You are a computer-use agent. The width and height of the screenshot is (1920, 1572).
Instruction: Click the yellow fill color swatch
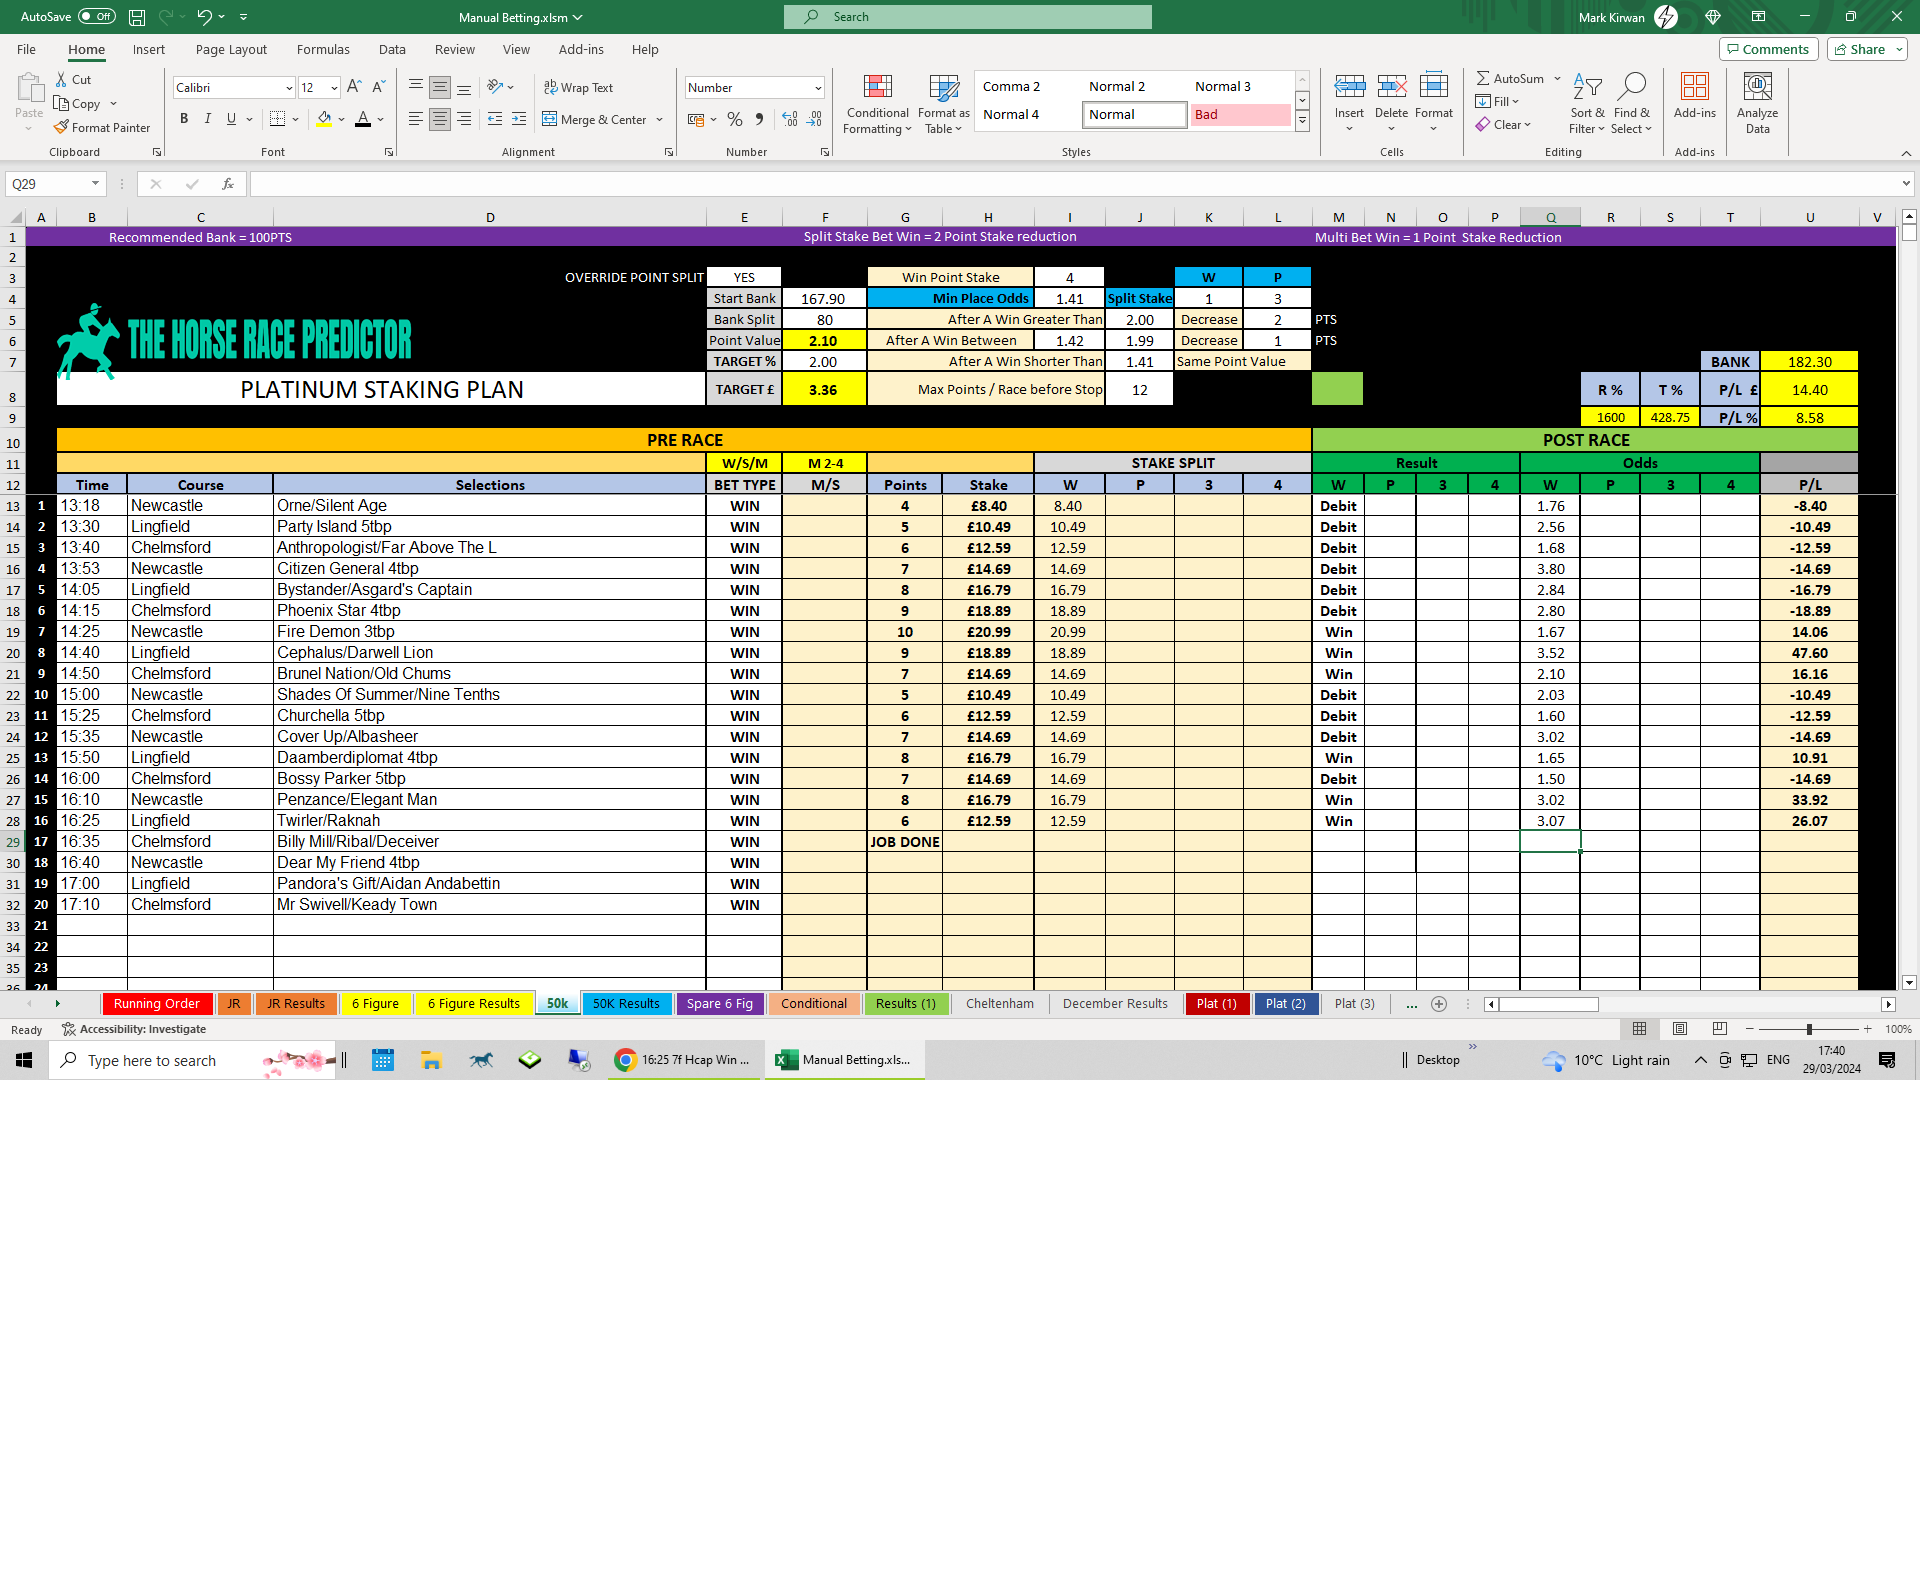click(324, 119)
